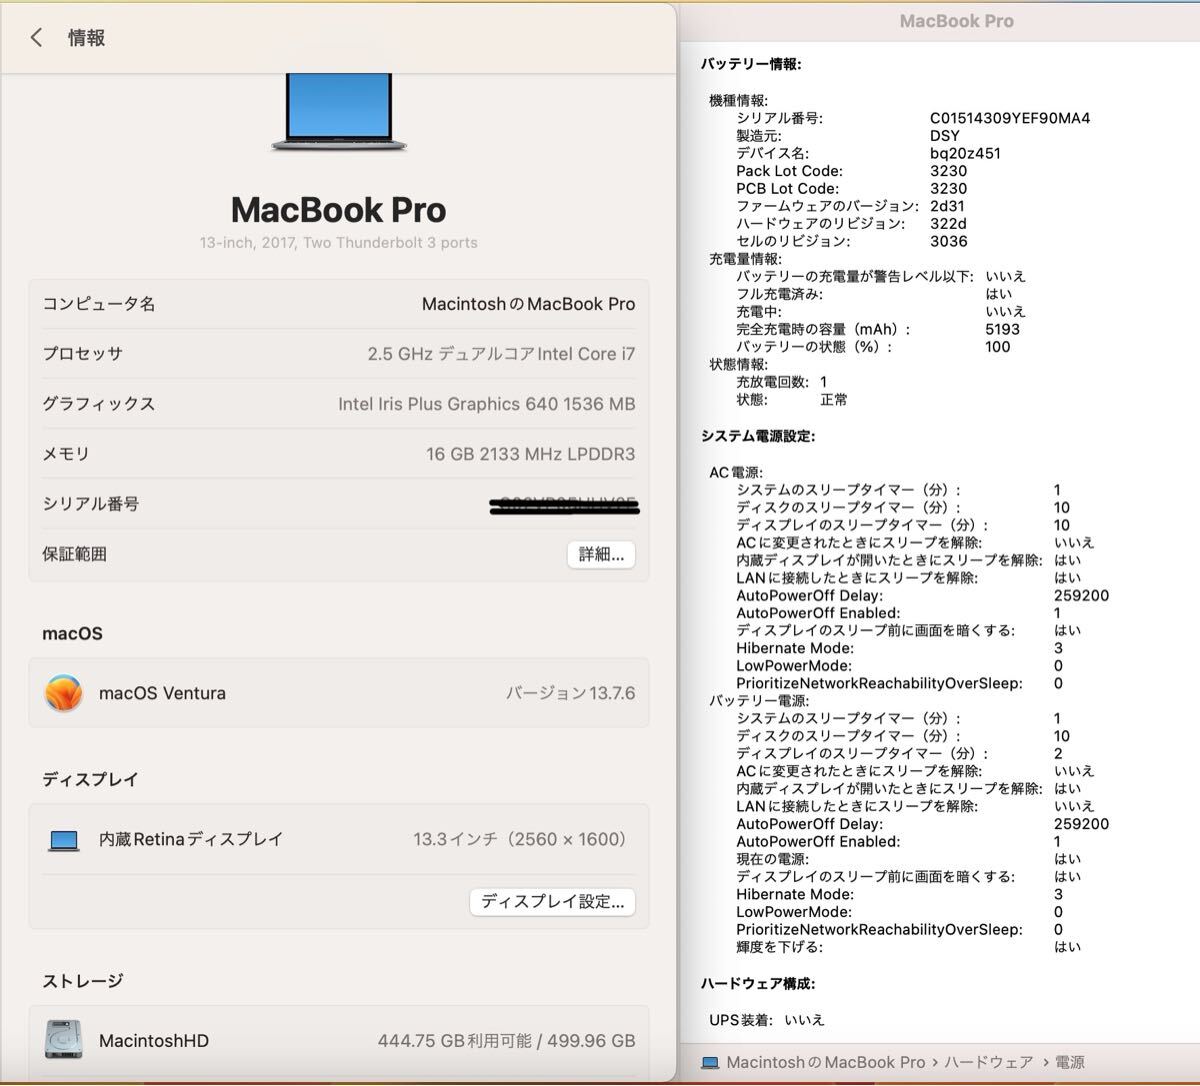Click the AC電源: subsection label

736,472
